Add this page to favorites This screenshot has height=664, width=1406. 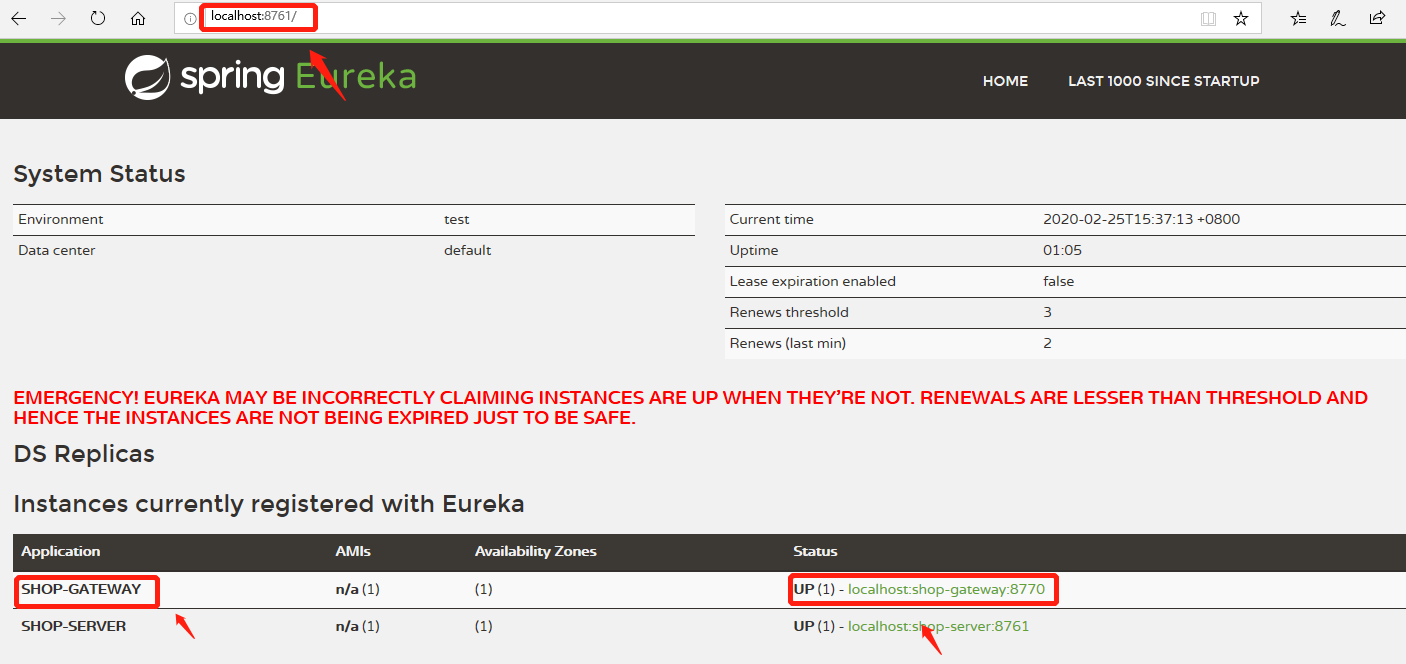1241,17
